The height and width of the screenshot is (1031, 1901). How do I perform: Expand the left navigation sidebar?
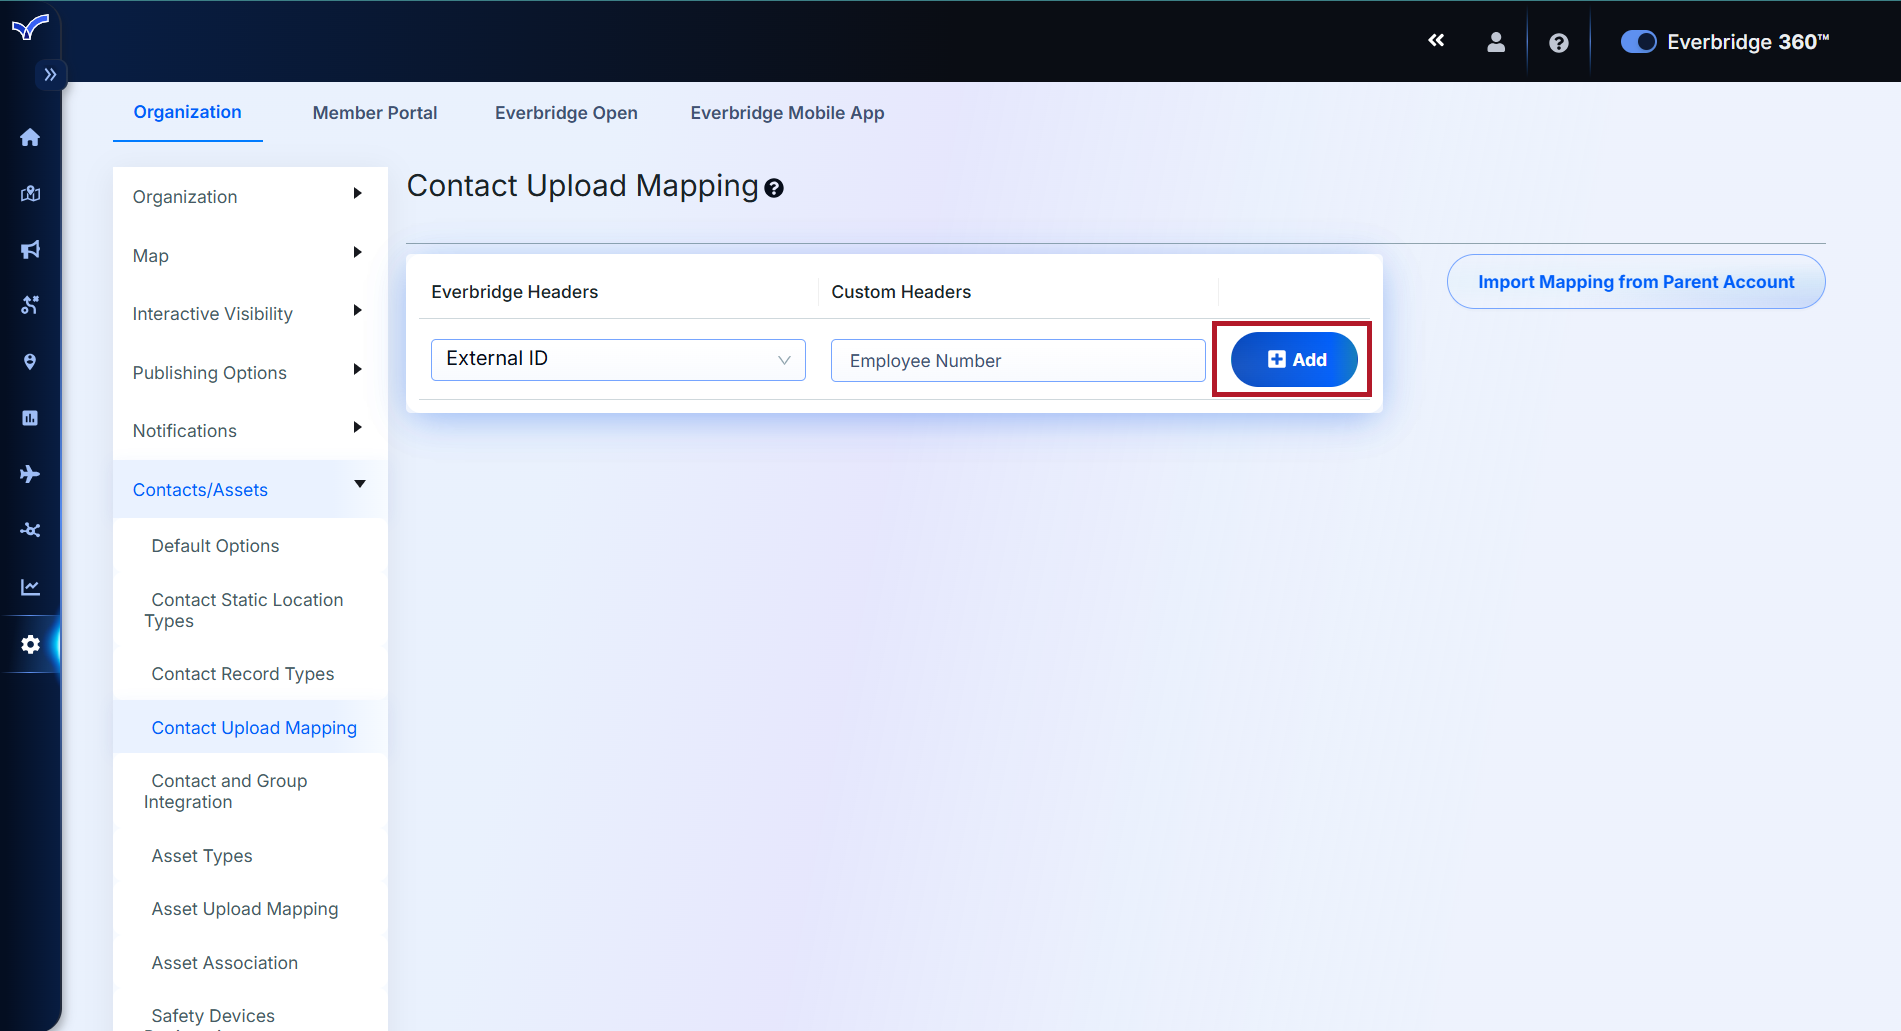50,75
